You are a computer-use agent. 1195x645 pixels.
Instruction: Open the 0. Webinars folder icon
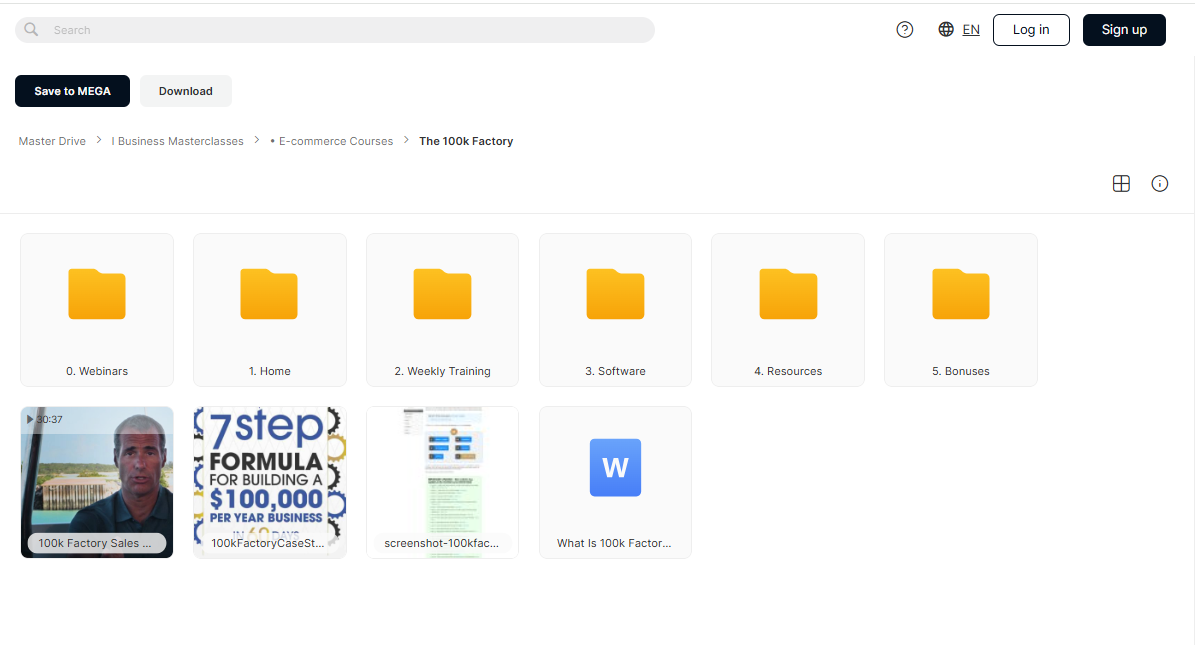97,294
